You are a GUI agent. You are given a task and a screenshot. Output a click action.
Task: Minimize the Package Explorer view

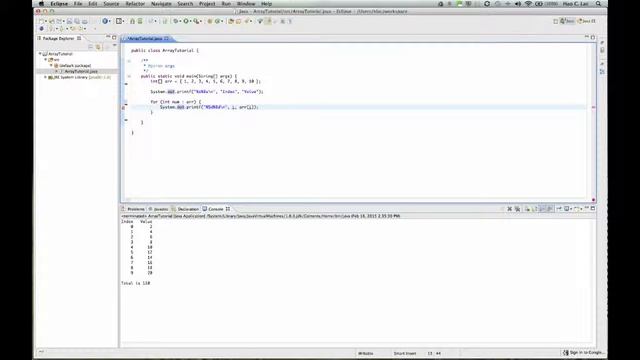click(x=108, y=37)
